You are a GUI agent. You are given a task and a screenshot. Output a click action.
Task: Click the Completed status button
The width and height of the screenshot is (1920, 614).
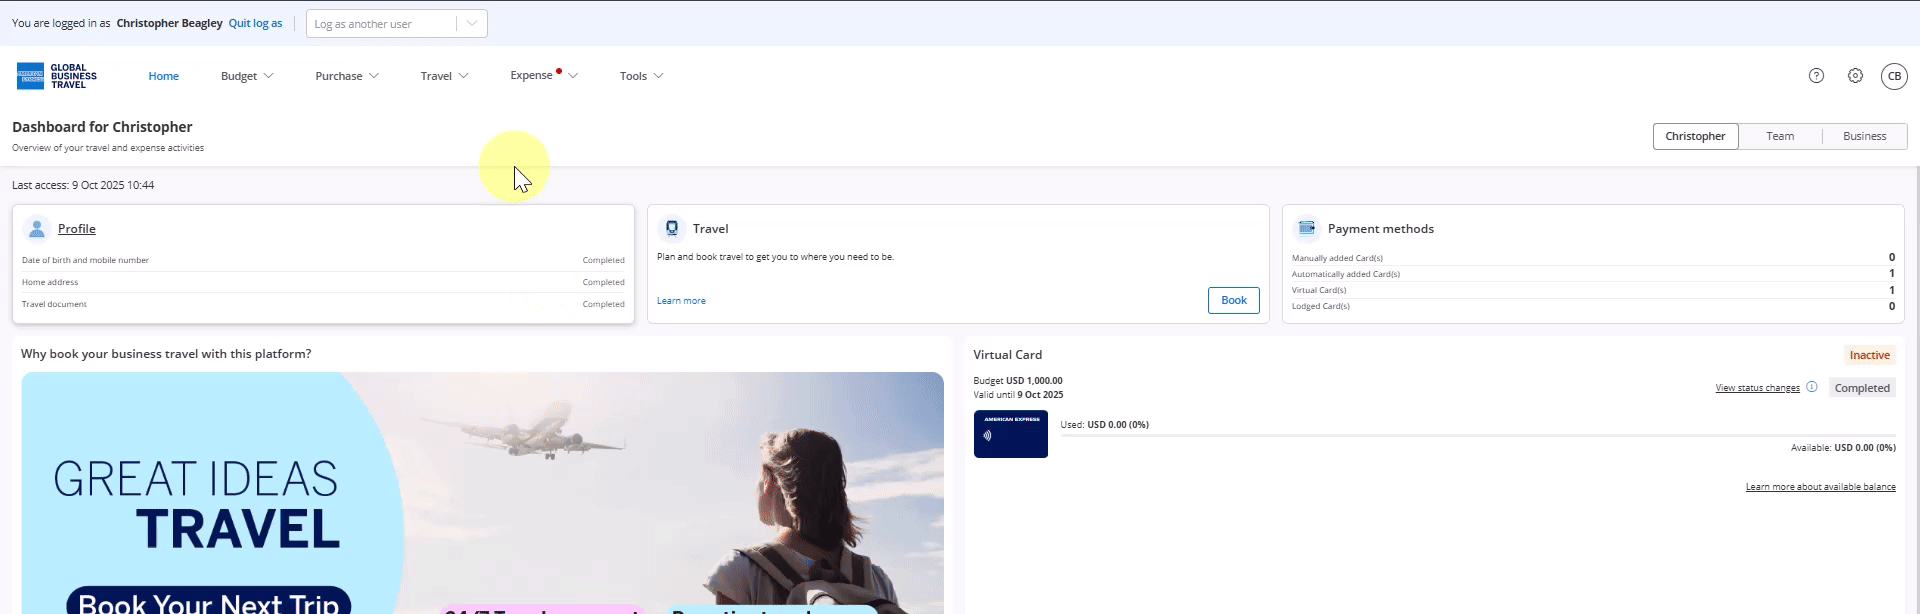tap(1862, 388)
